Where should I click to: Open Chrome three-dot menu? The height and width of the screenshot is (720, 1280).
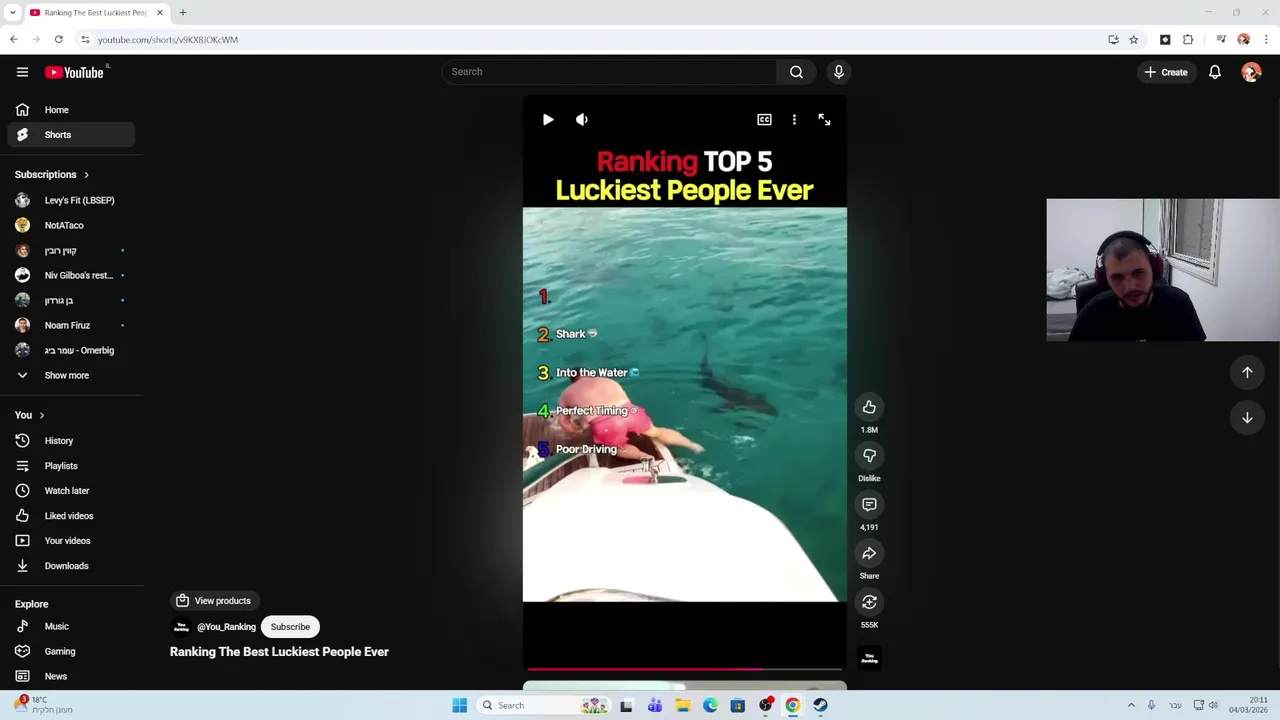[x=1266, y=40]
